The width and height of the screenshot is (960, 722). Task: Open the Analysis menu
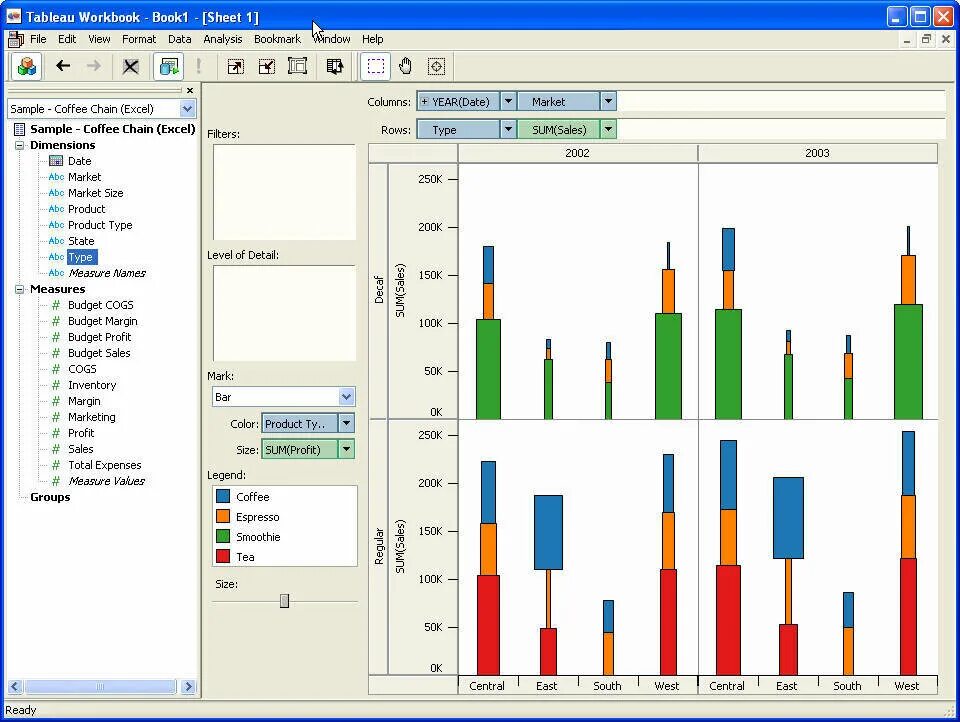click(222, 39)
